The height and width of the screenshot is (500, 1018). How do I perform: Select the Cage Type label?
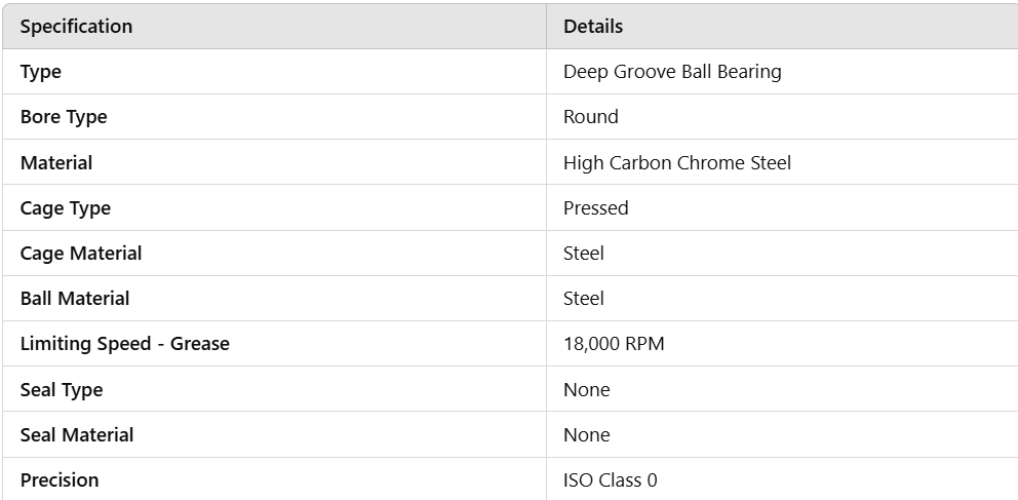click(x=66, y=208)
